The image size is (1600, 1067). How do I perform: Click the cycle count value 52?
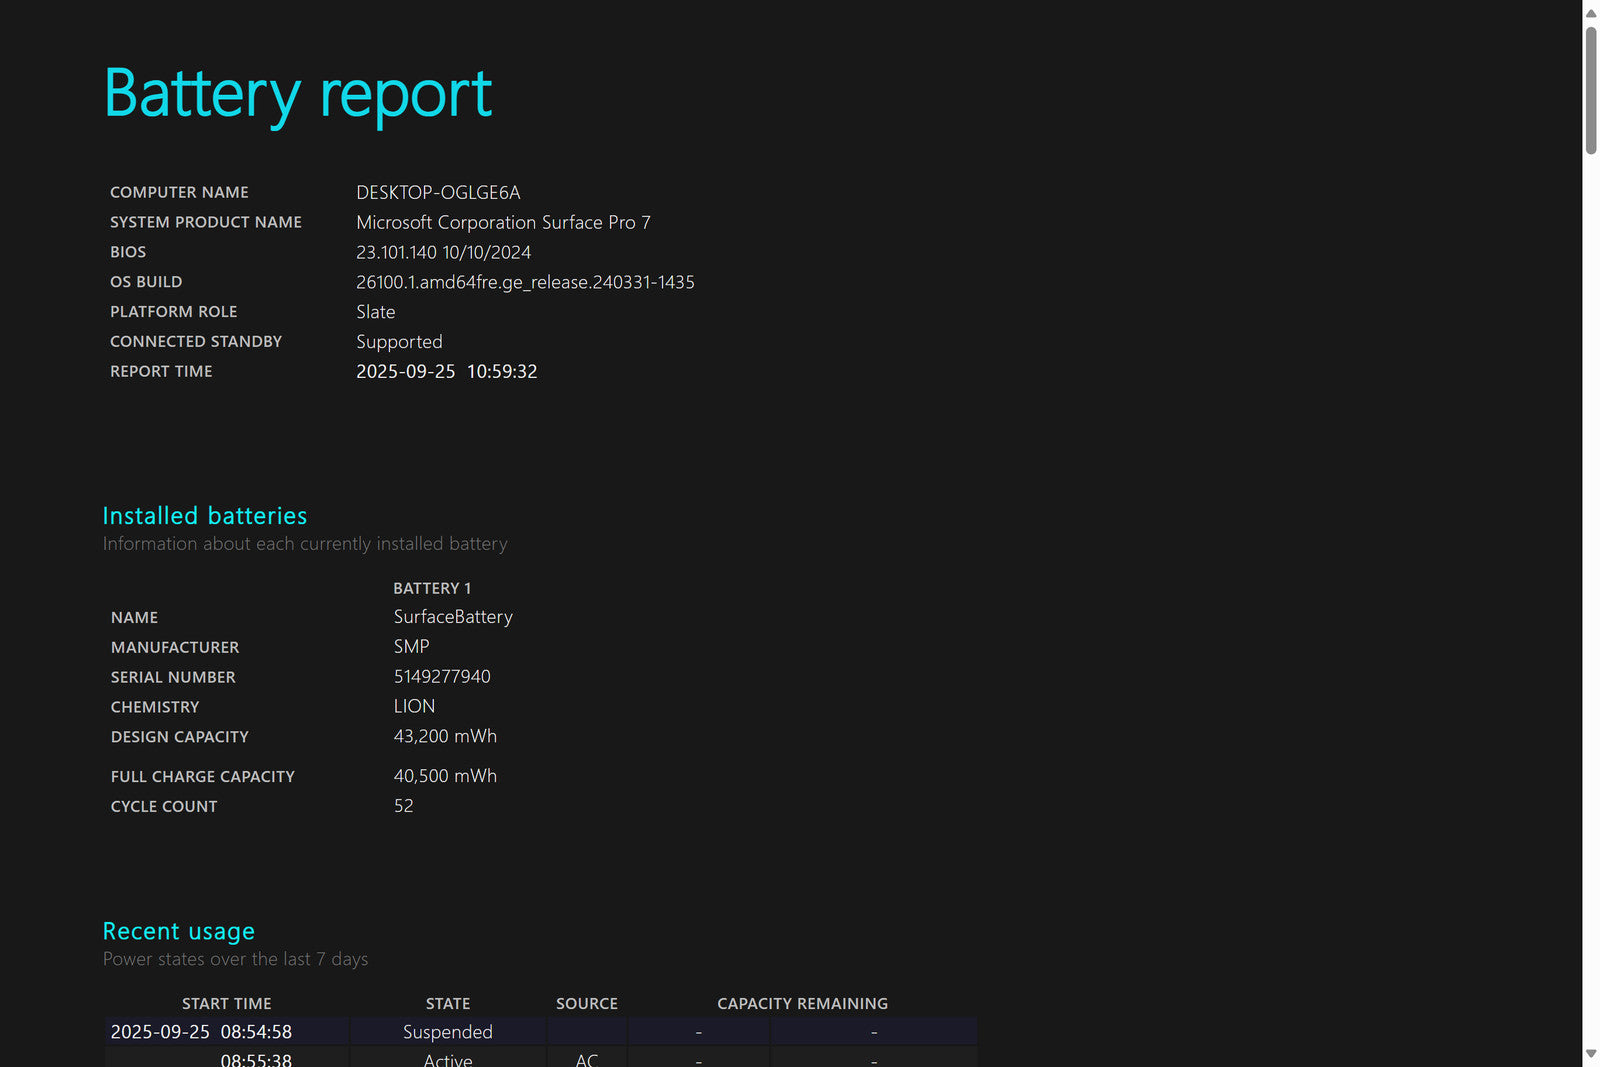403,806
